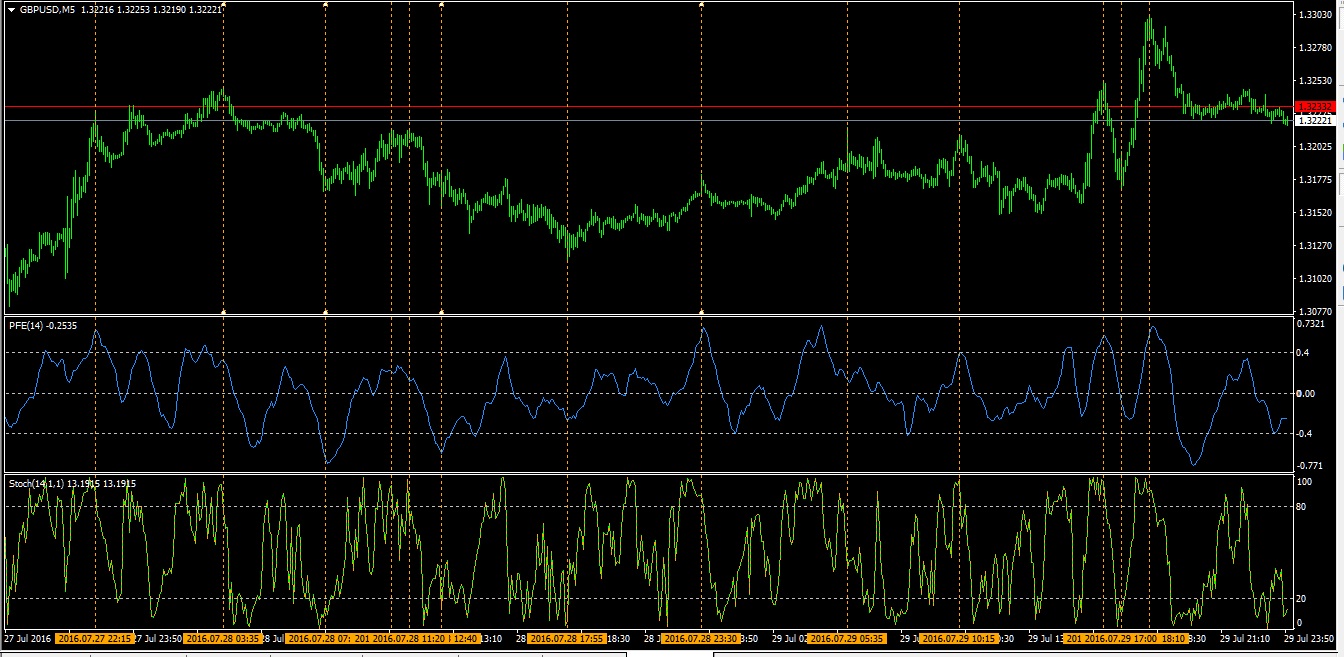1344x657 pixels.
Task: Click the 18:10 orange time marker
Action: (x=1174, y=638)
